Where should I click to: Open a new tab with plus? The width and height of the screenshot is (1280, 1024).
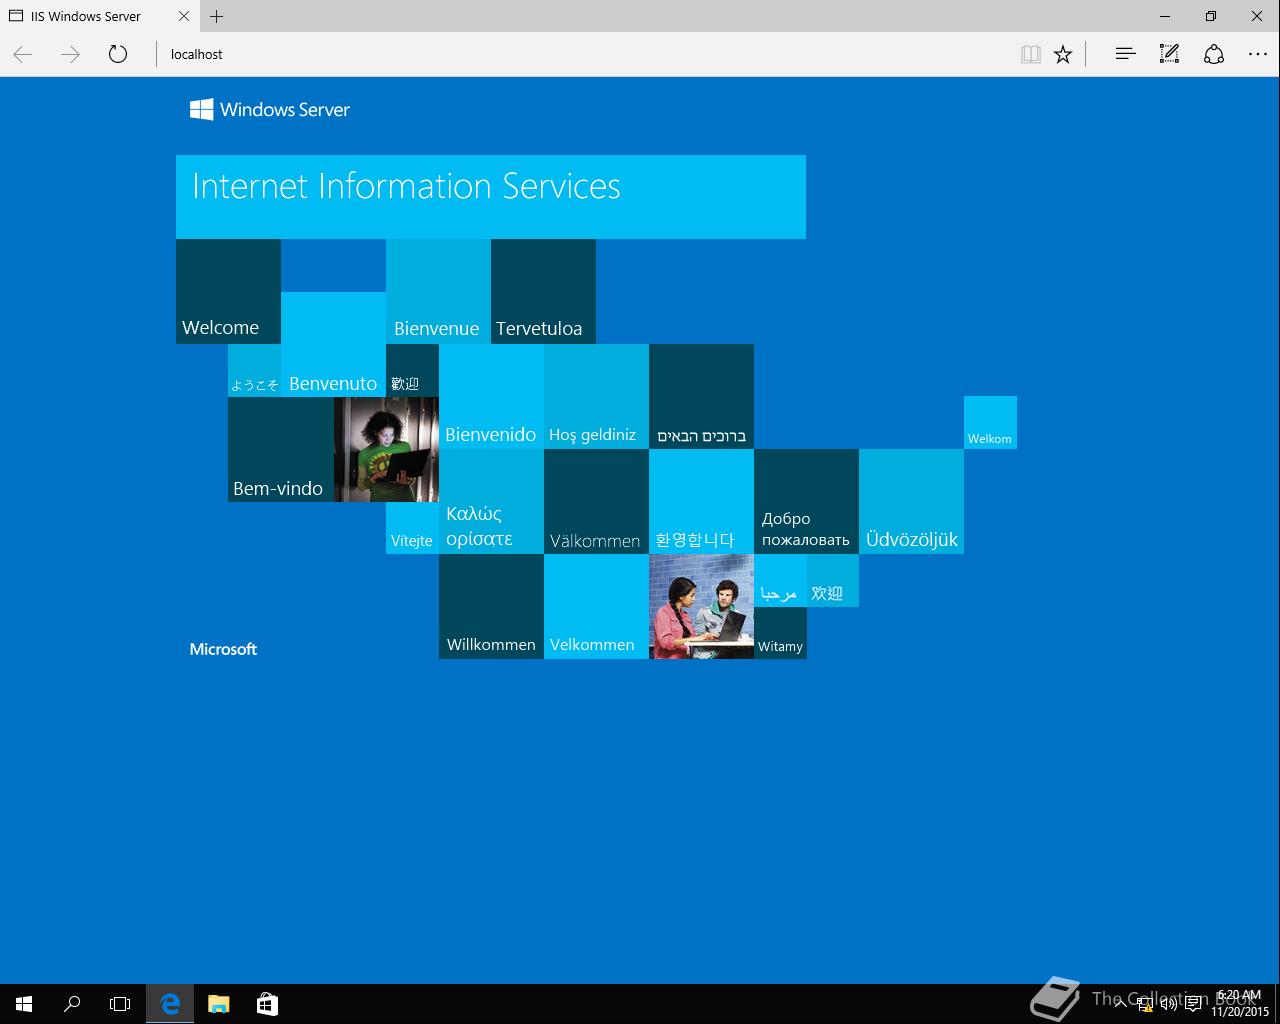216,16
